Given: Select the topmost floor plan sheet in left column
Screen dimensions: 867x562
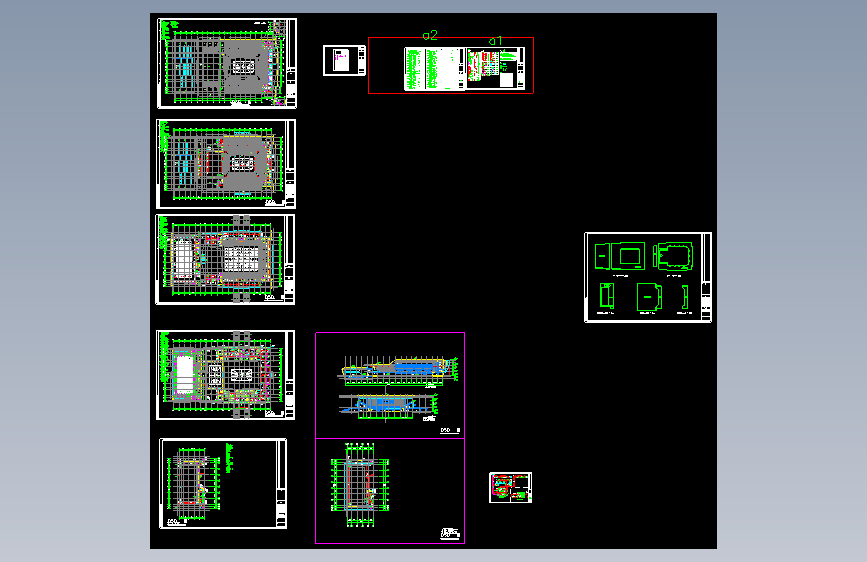Looking at the screenshot, I should coord(227,63).
